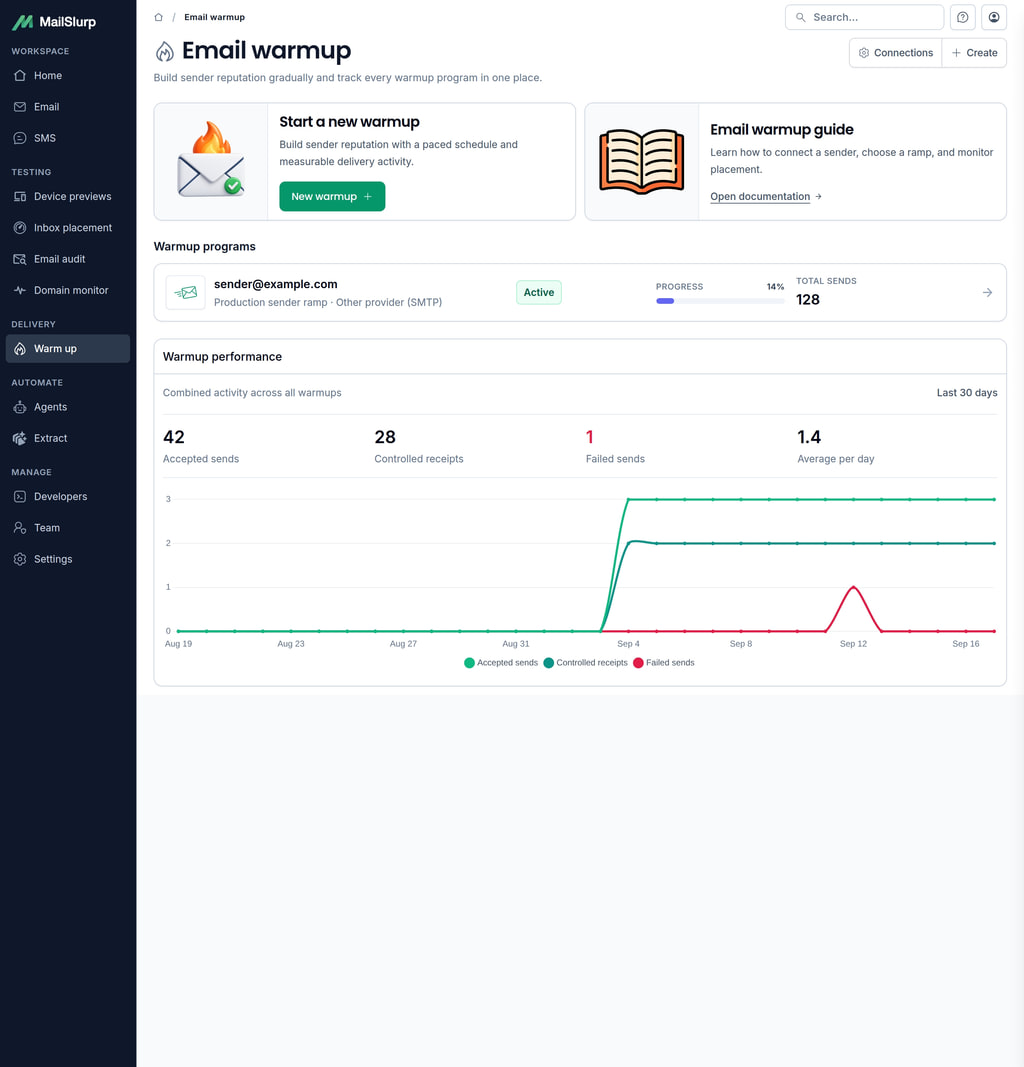Click the MailSlurp logo in the sidebar
1024x1067 pixels.
coord(54,22)
